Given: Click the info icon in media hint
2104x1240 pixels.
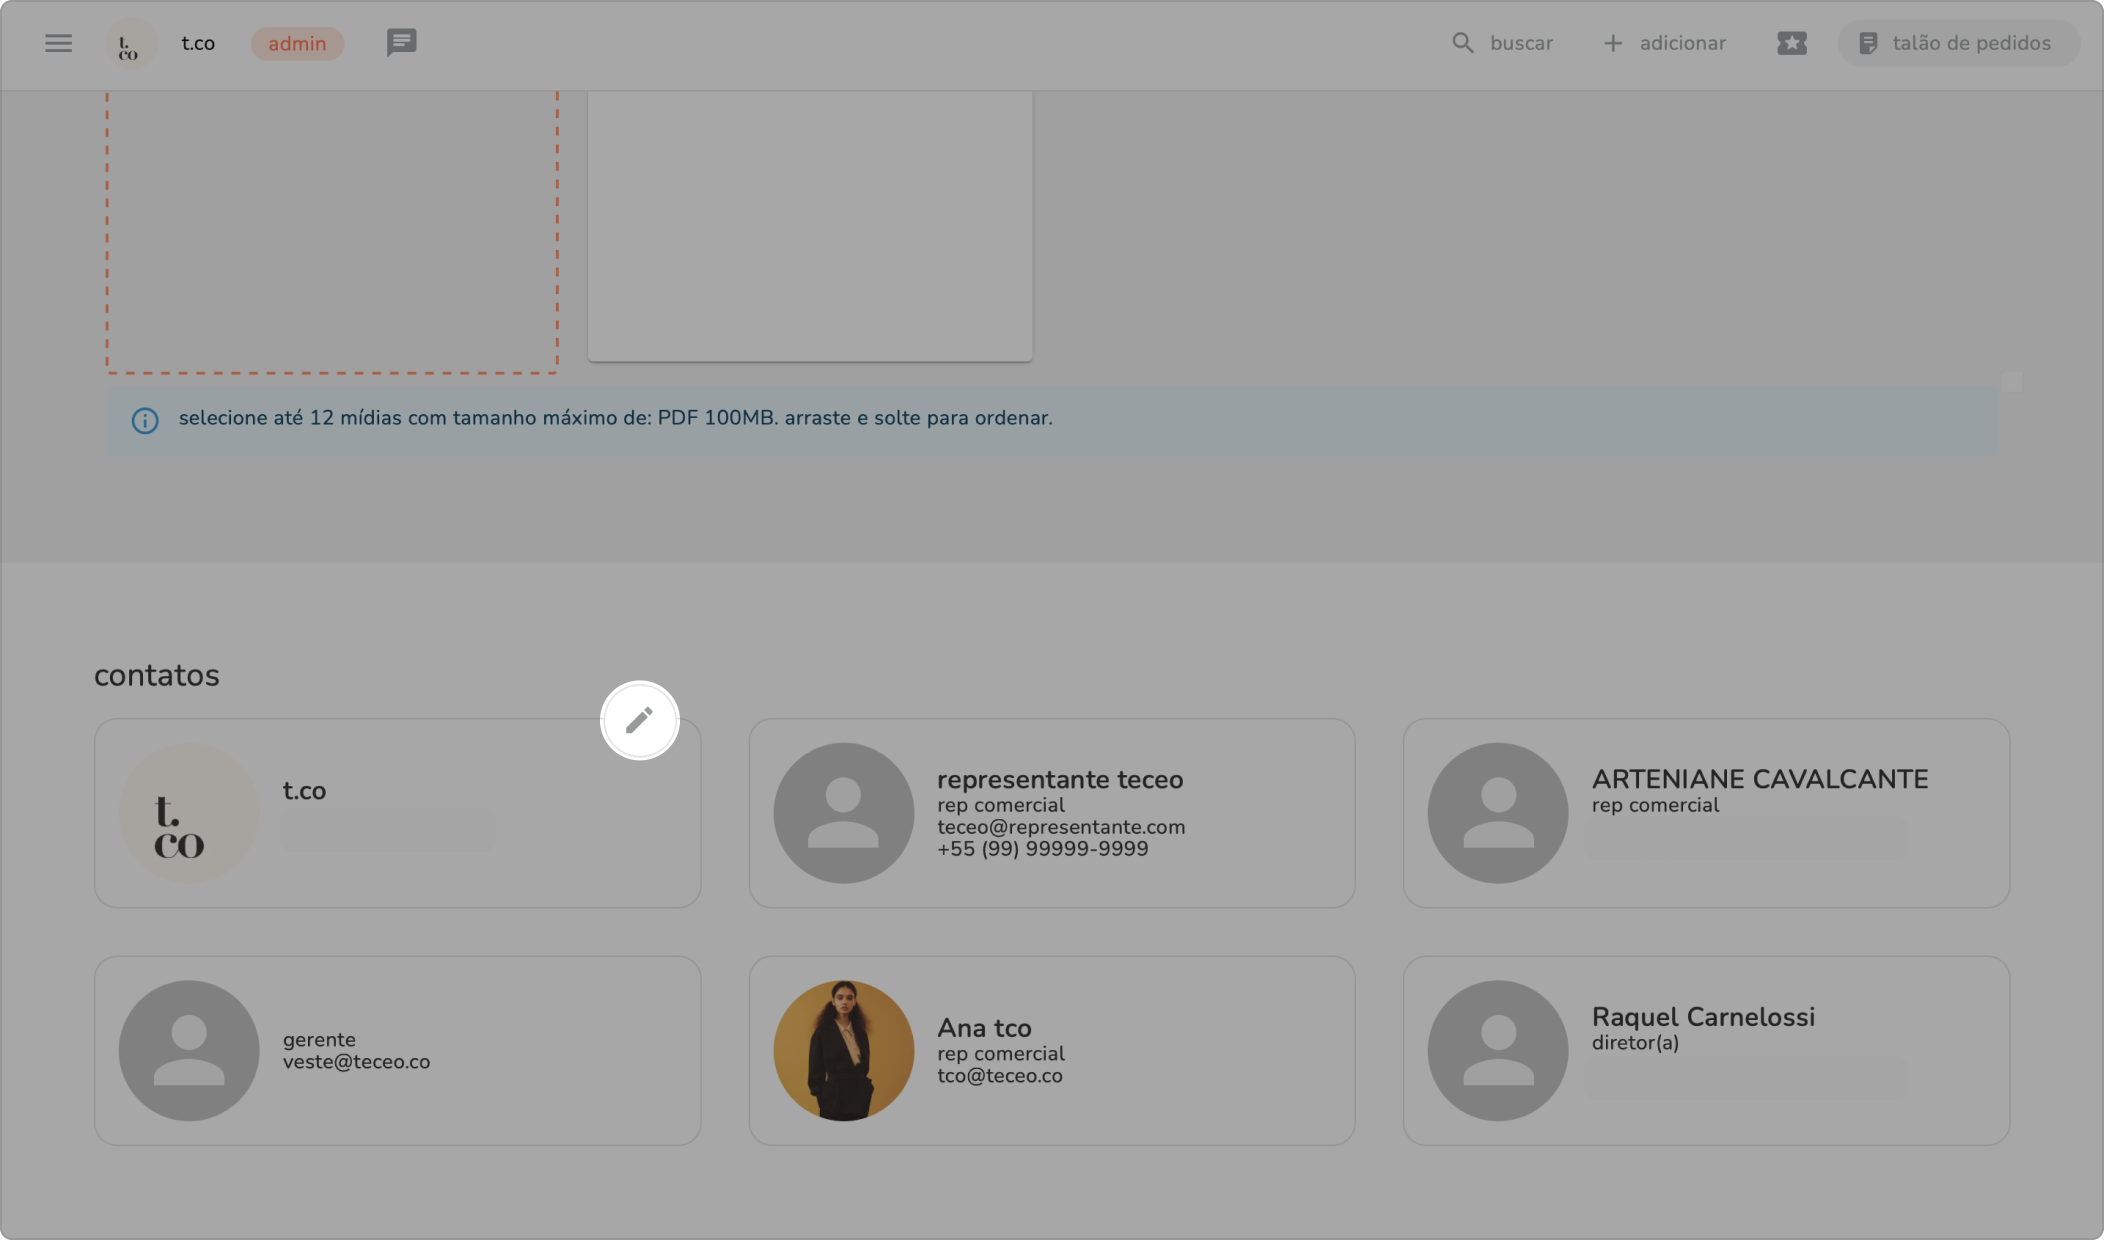Looking at the screenshot, I should click(145, 420).
